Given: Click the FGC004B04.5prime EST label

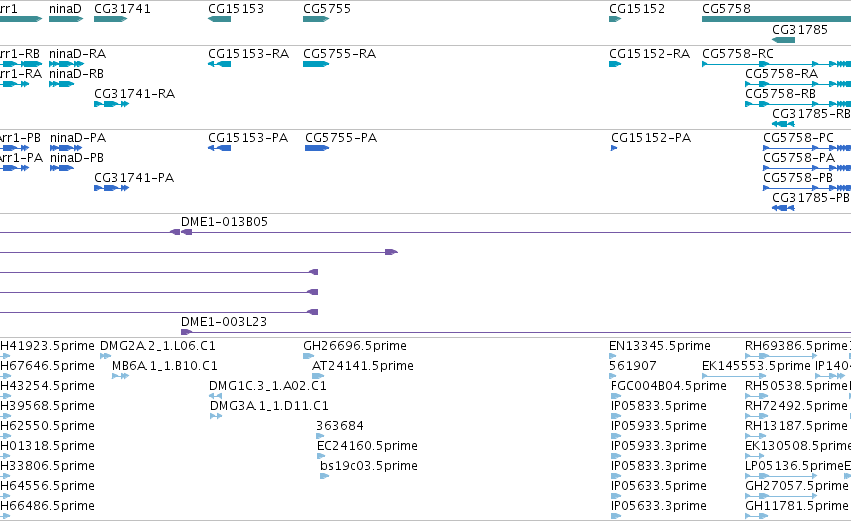Looking at the screenshot, I should tap(669, 386).
